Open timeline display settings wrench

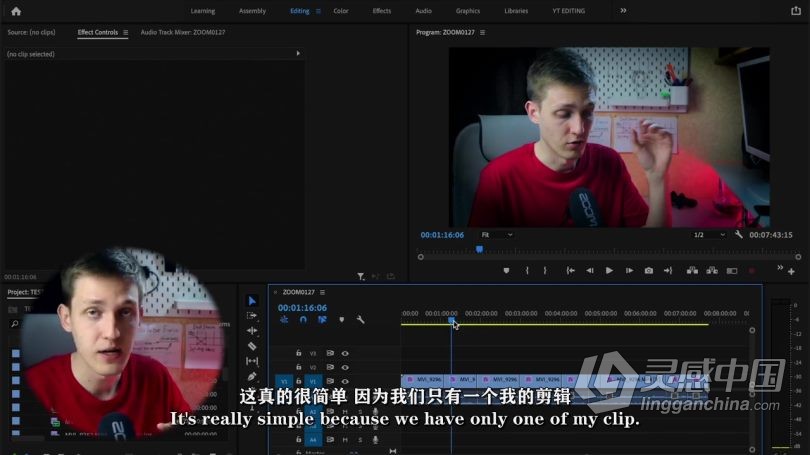coord(360,320)
